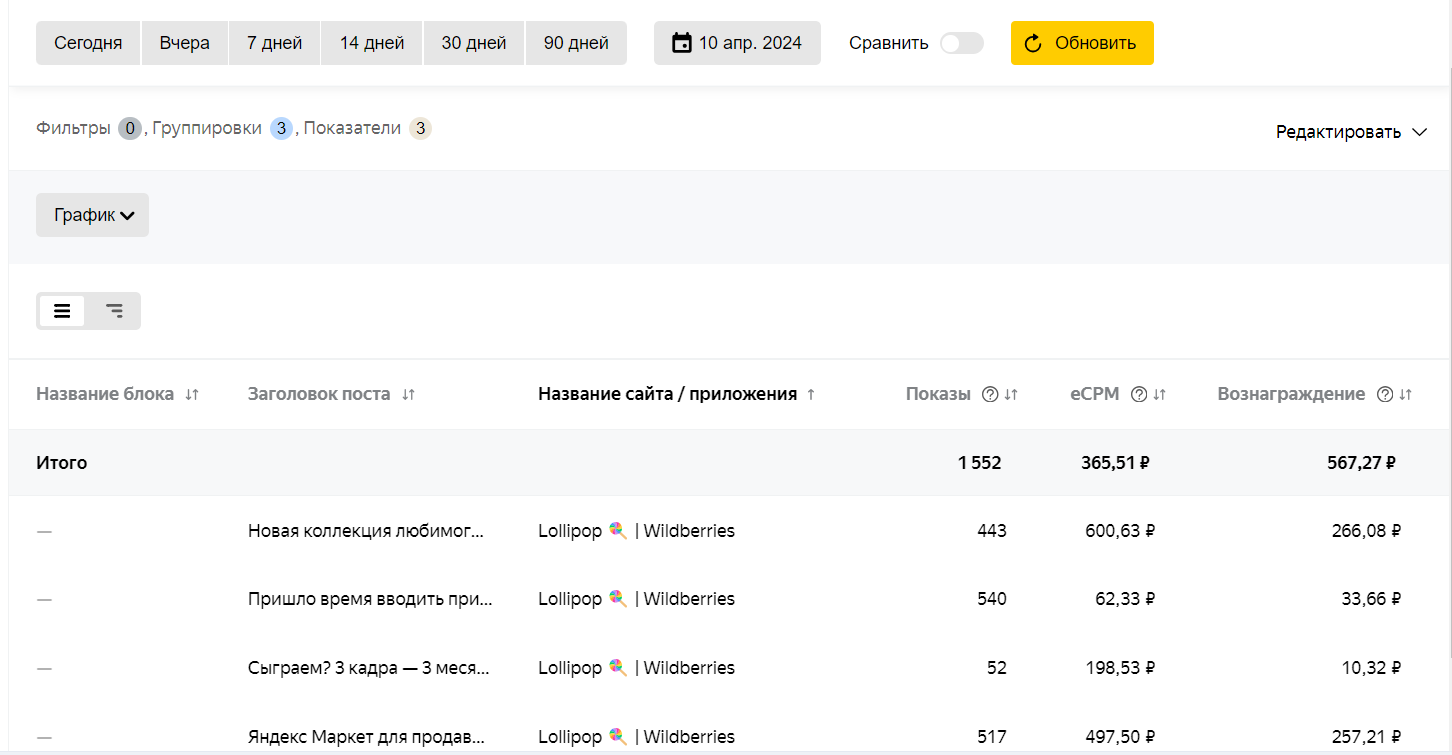Sort by Показы column arrows
This screenshot has width=1452, height=755.
1011,394
